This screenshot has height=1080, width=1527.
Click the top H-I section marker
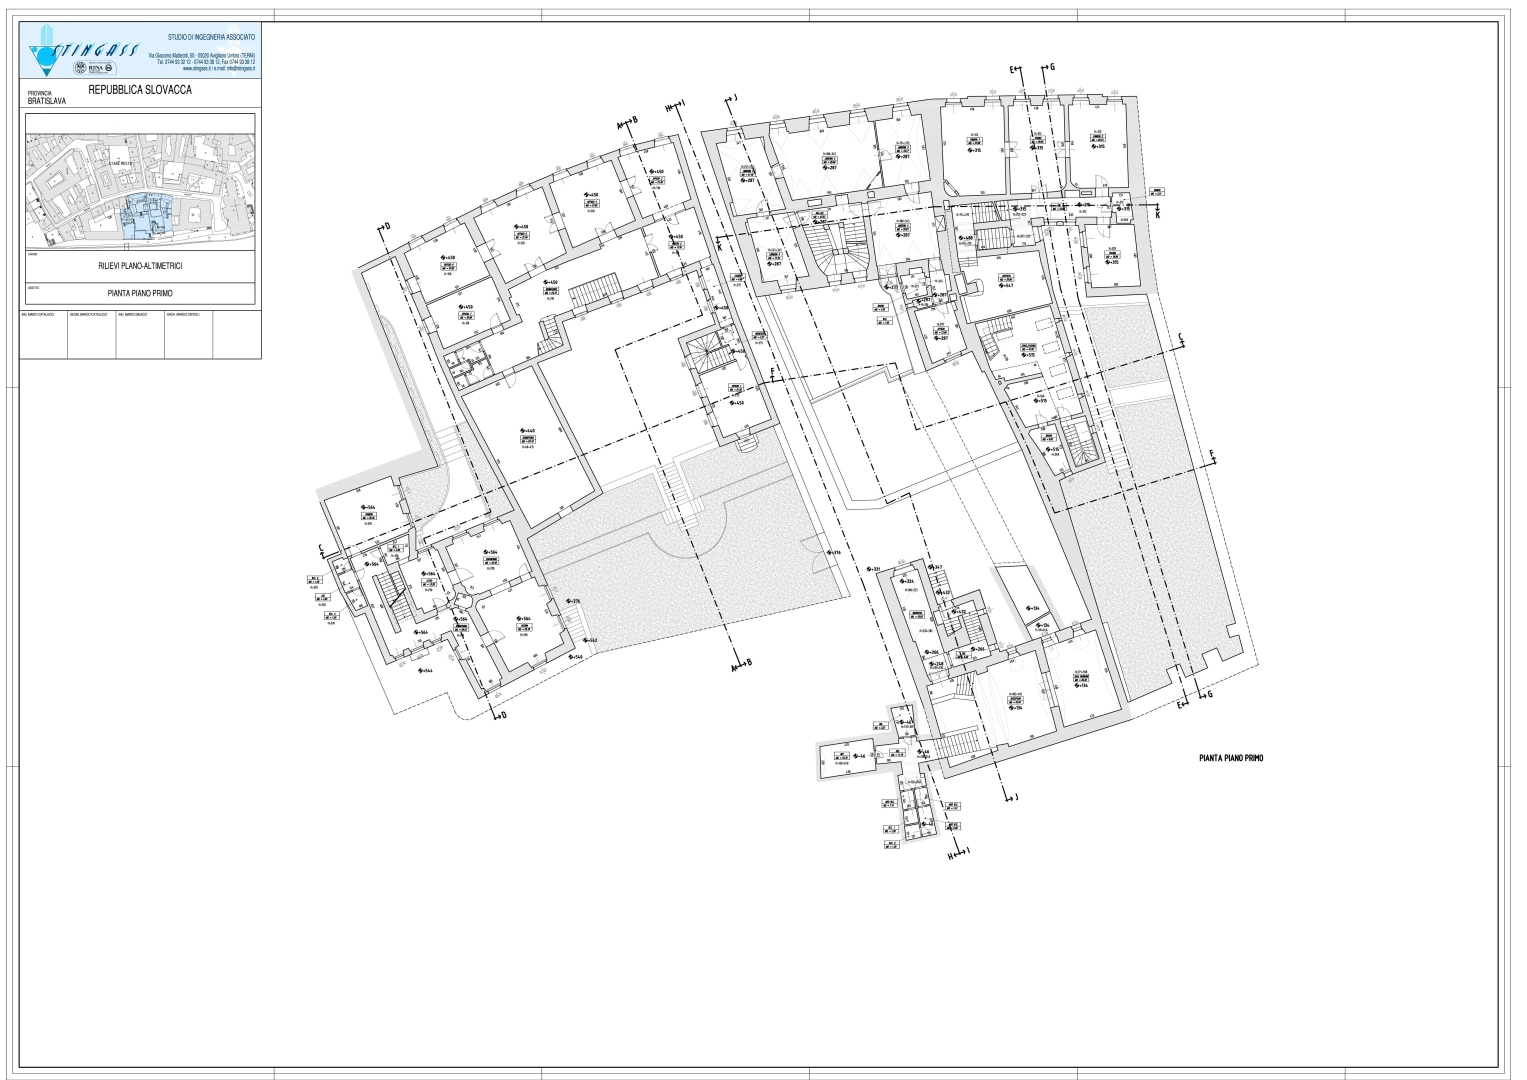674,105
